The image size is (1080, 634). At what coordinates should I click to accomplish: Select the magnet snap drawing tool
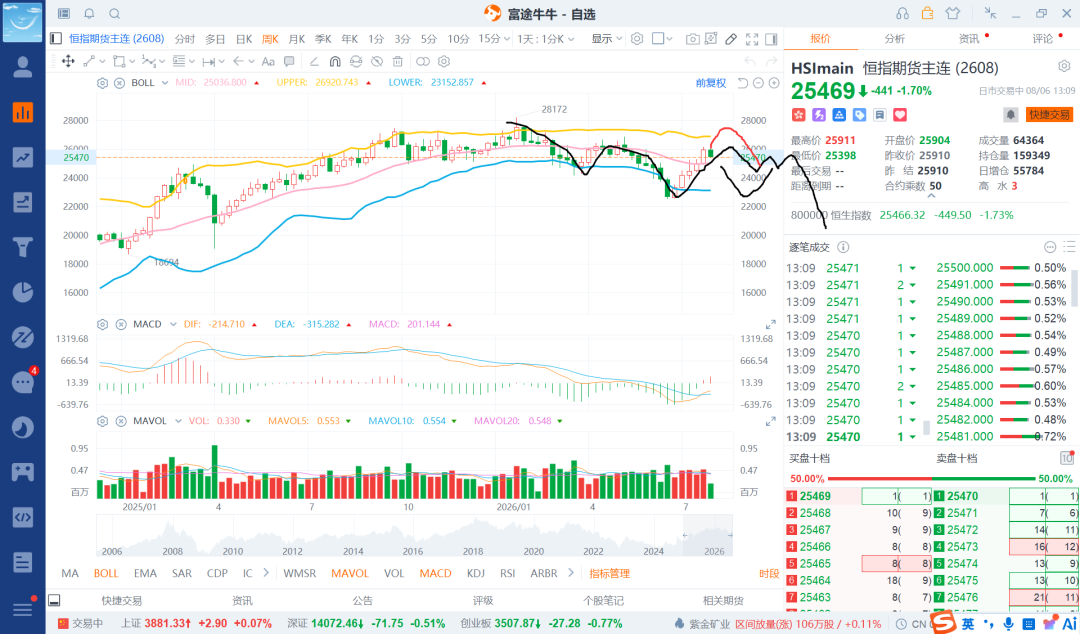coord(335,61)
